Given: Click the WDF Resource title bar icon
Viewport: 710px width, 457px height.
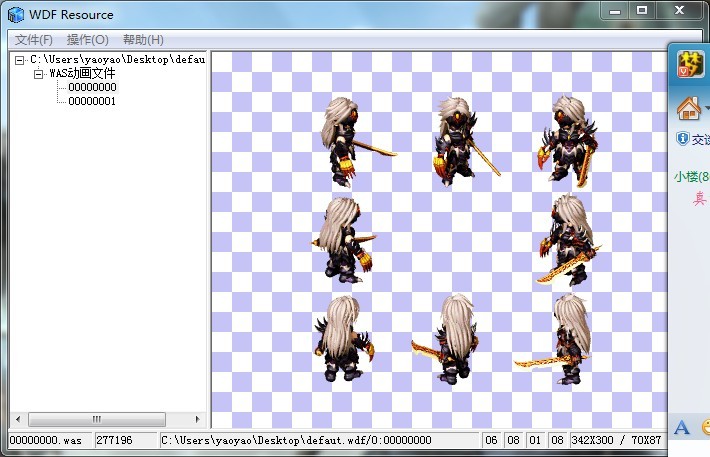Looking at the screenshot, I should click(x=16, y=14).
